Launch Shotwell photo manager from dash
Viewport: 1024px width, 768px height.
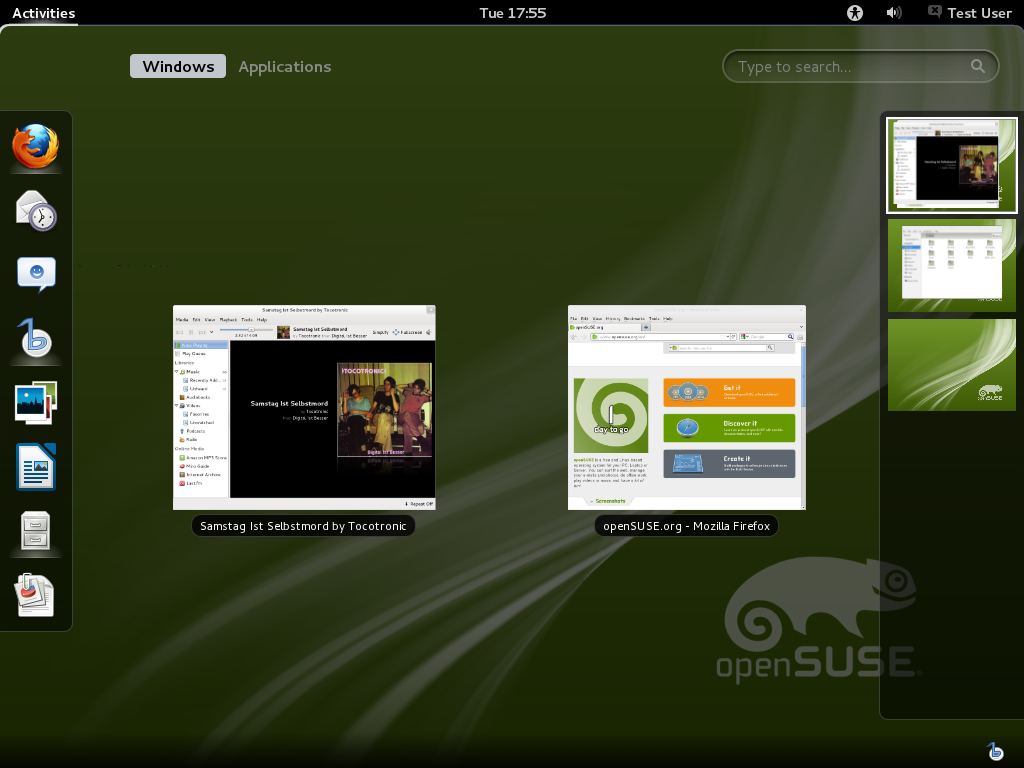36,402
